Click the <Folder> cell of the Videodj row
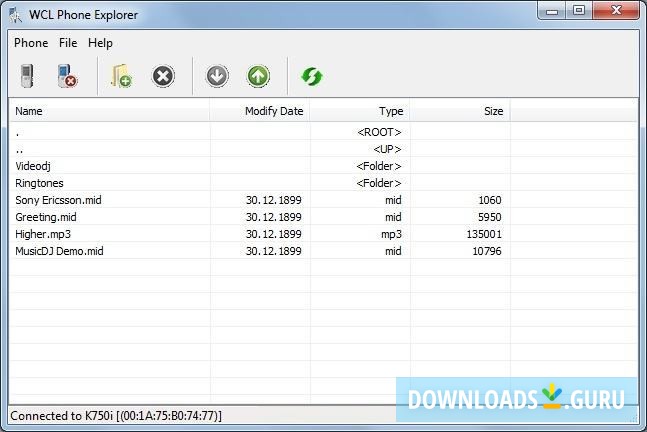This screenshot has width=647, height=432. point(379,166)
